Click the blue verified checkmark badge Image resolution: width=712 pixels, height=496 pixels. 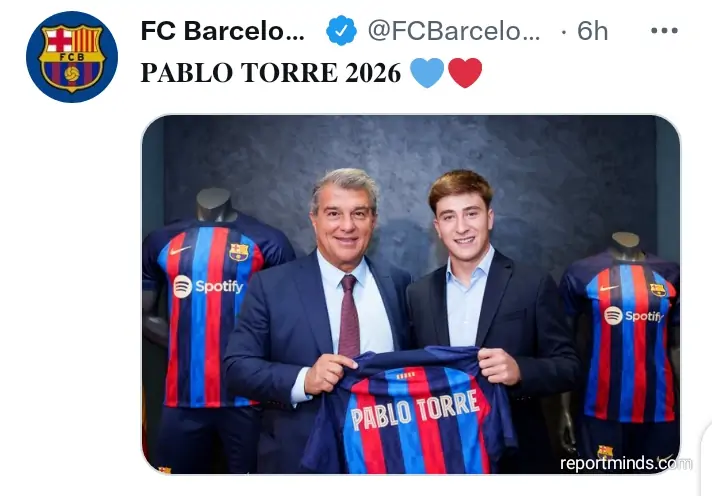click(341, 31)
